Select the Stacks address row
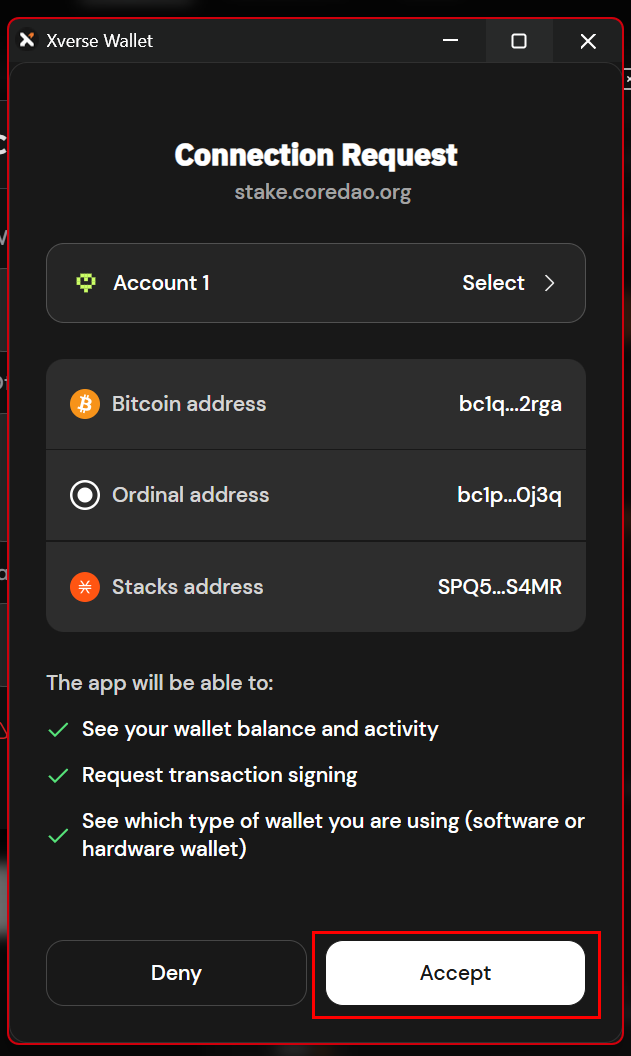Screen dimensions: 631x1056 click(x=316, y=586)
